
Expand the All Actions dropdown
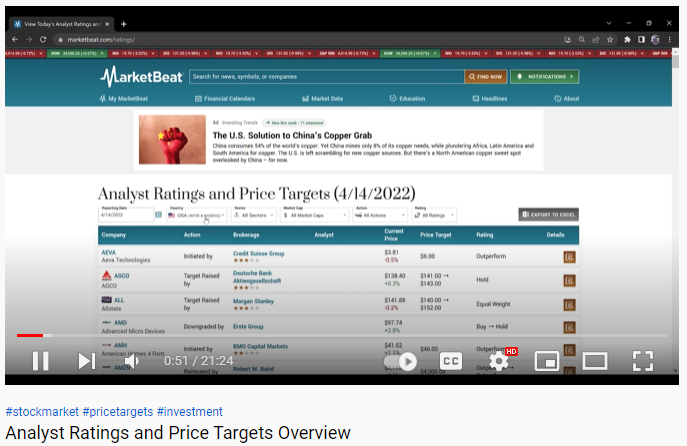(x=380, y=215)
